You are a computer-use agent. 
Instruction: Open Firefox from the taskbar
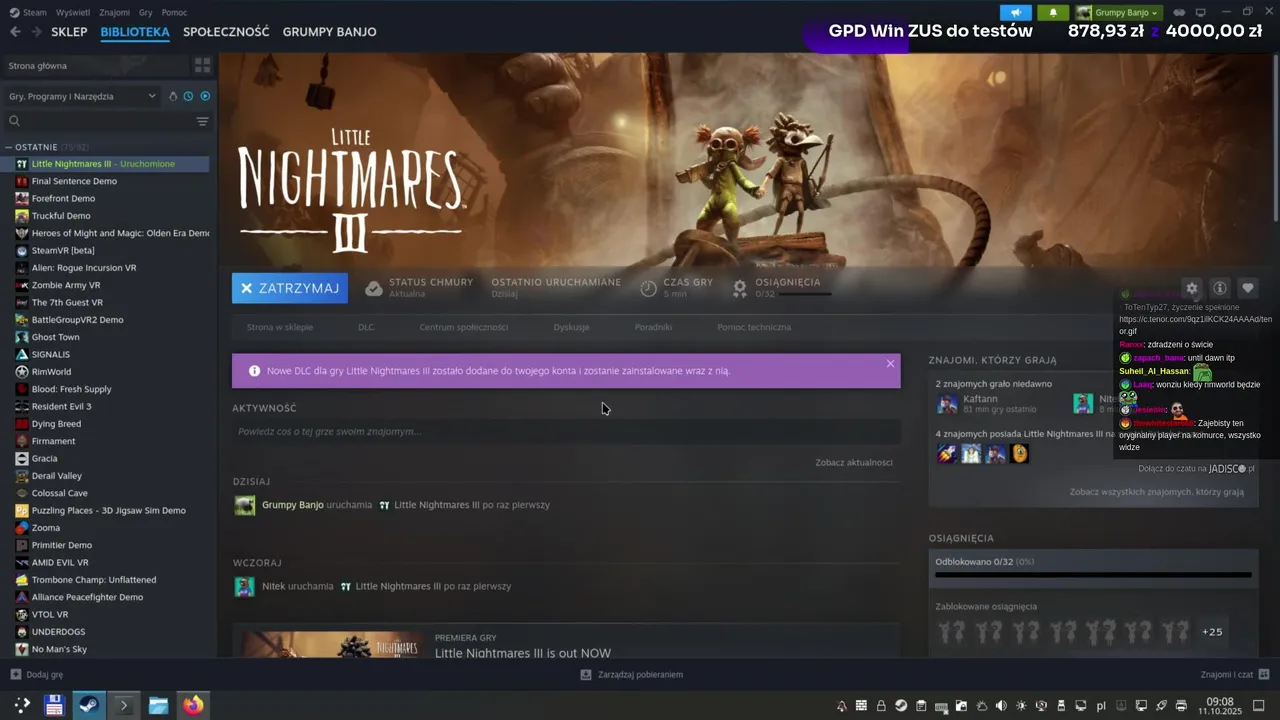tap(193, 705)
